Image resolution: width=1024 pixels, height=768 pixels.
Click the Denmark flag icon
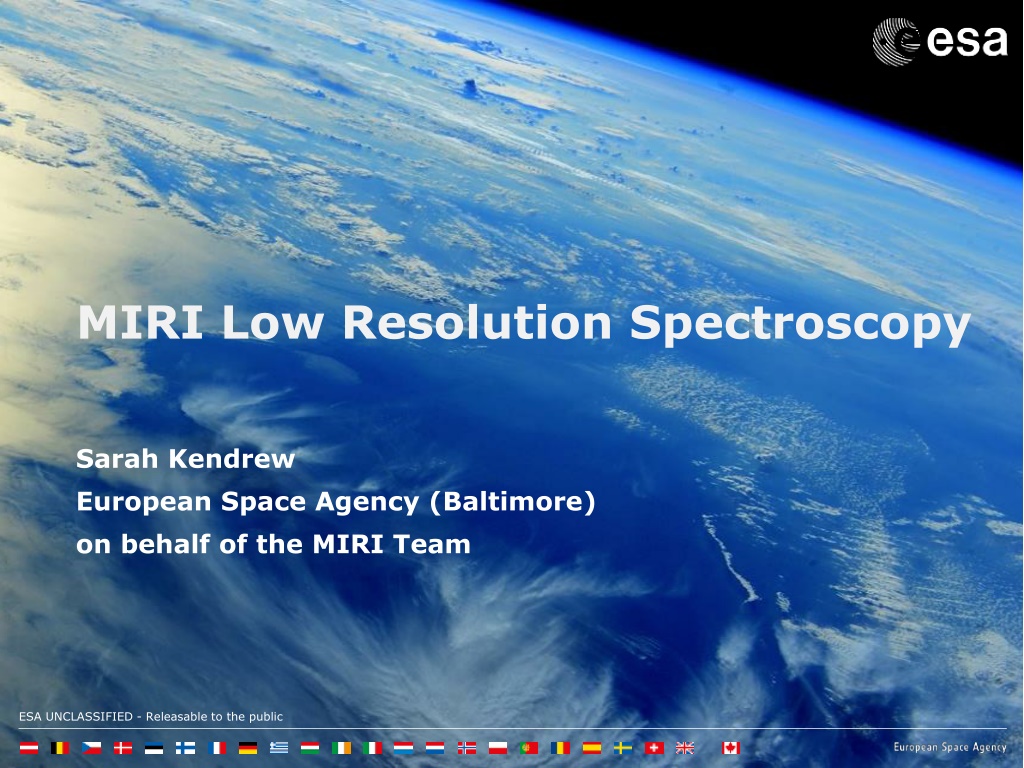[123, 748]
